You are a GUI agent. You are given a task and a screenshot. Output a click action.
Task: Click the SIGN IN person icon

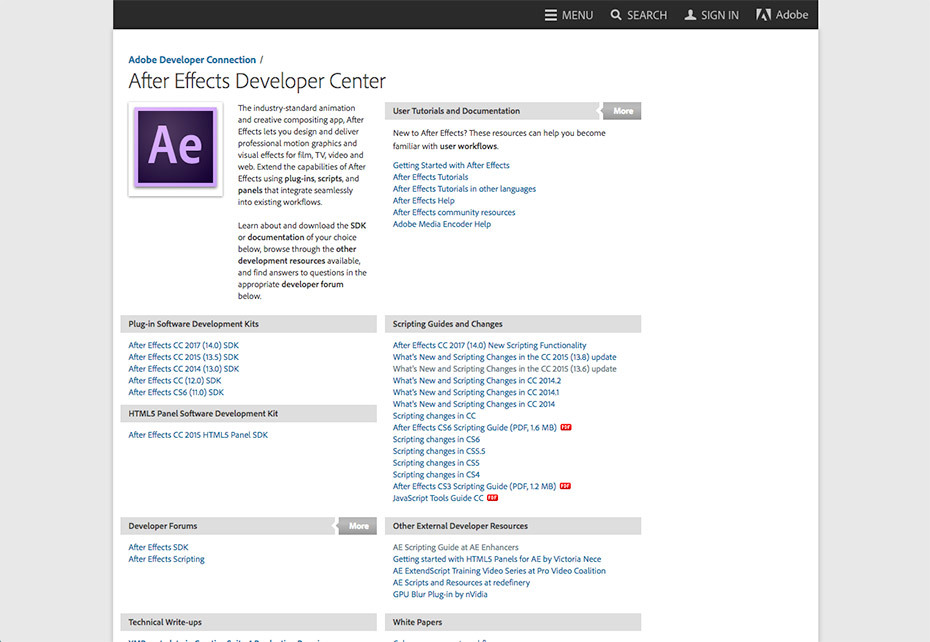[x=690, y=15]
